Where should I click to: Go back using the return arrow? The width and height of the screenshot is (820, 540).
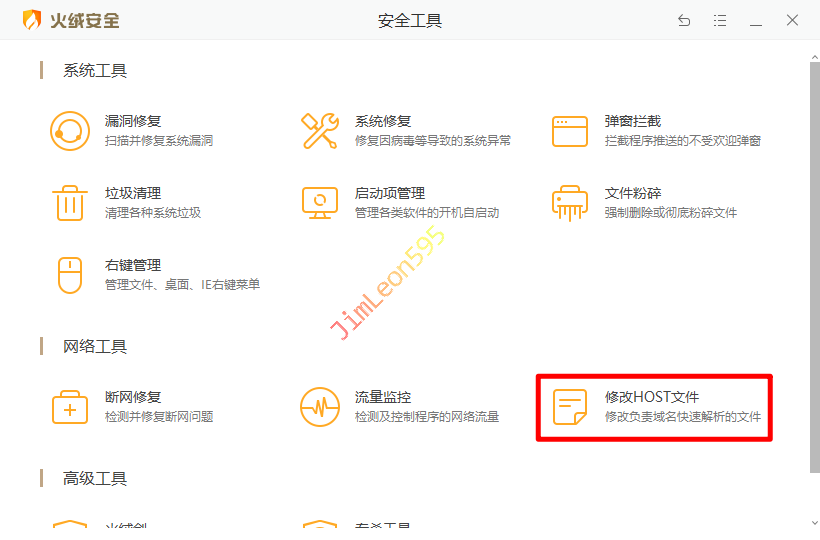684,20
